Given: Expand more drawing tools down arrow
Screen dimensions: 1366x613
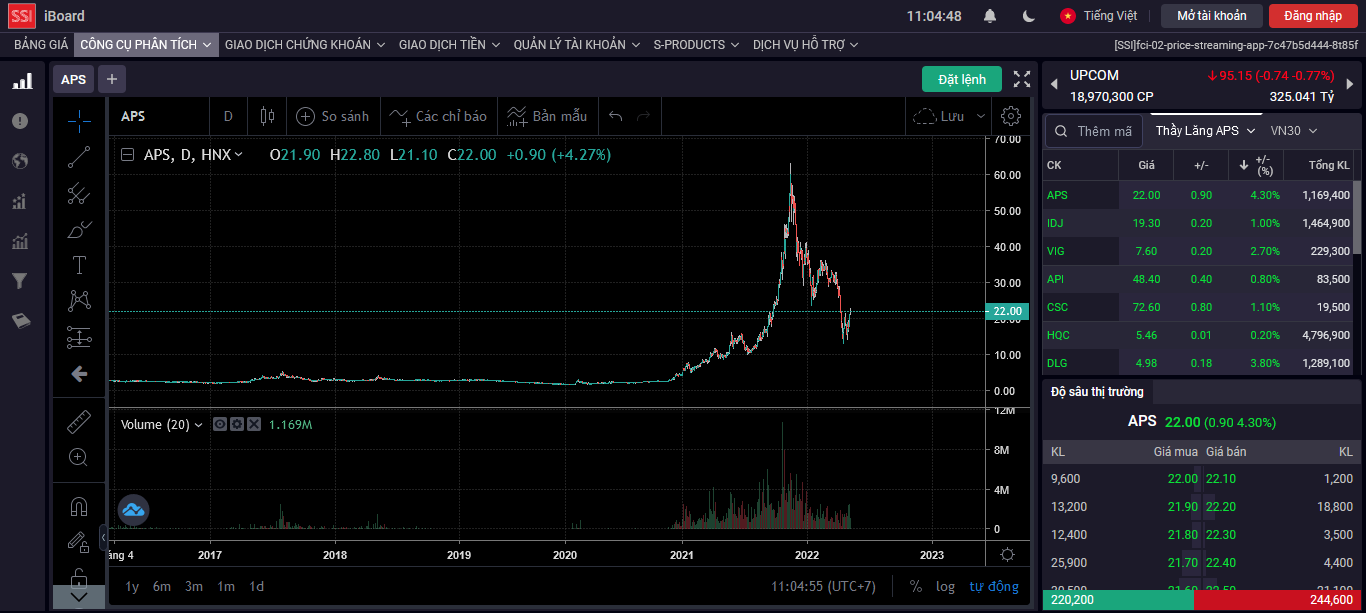Looking at the screenshot, I should [79, 597].
